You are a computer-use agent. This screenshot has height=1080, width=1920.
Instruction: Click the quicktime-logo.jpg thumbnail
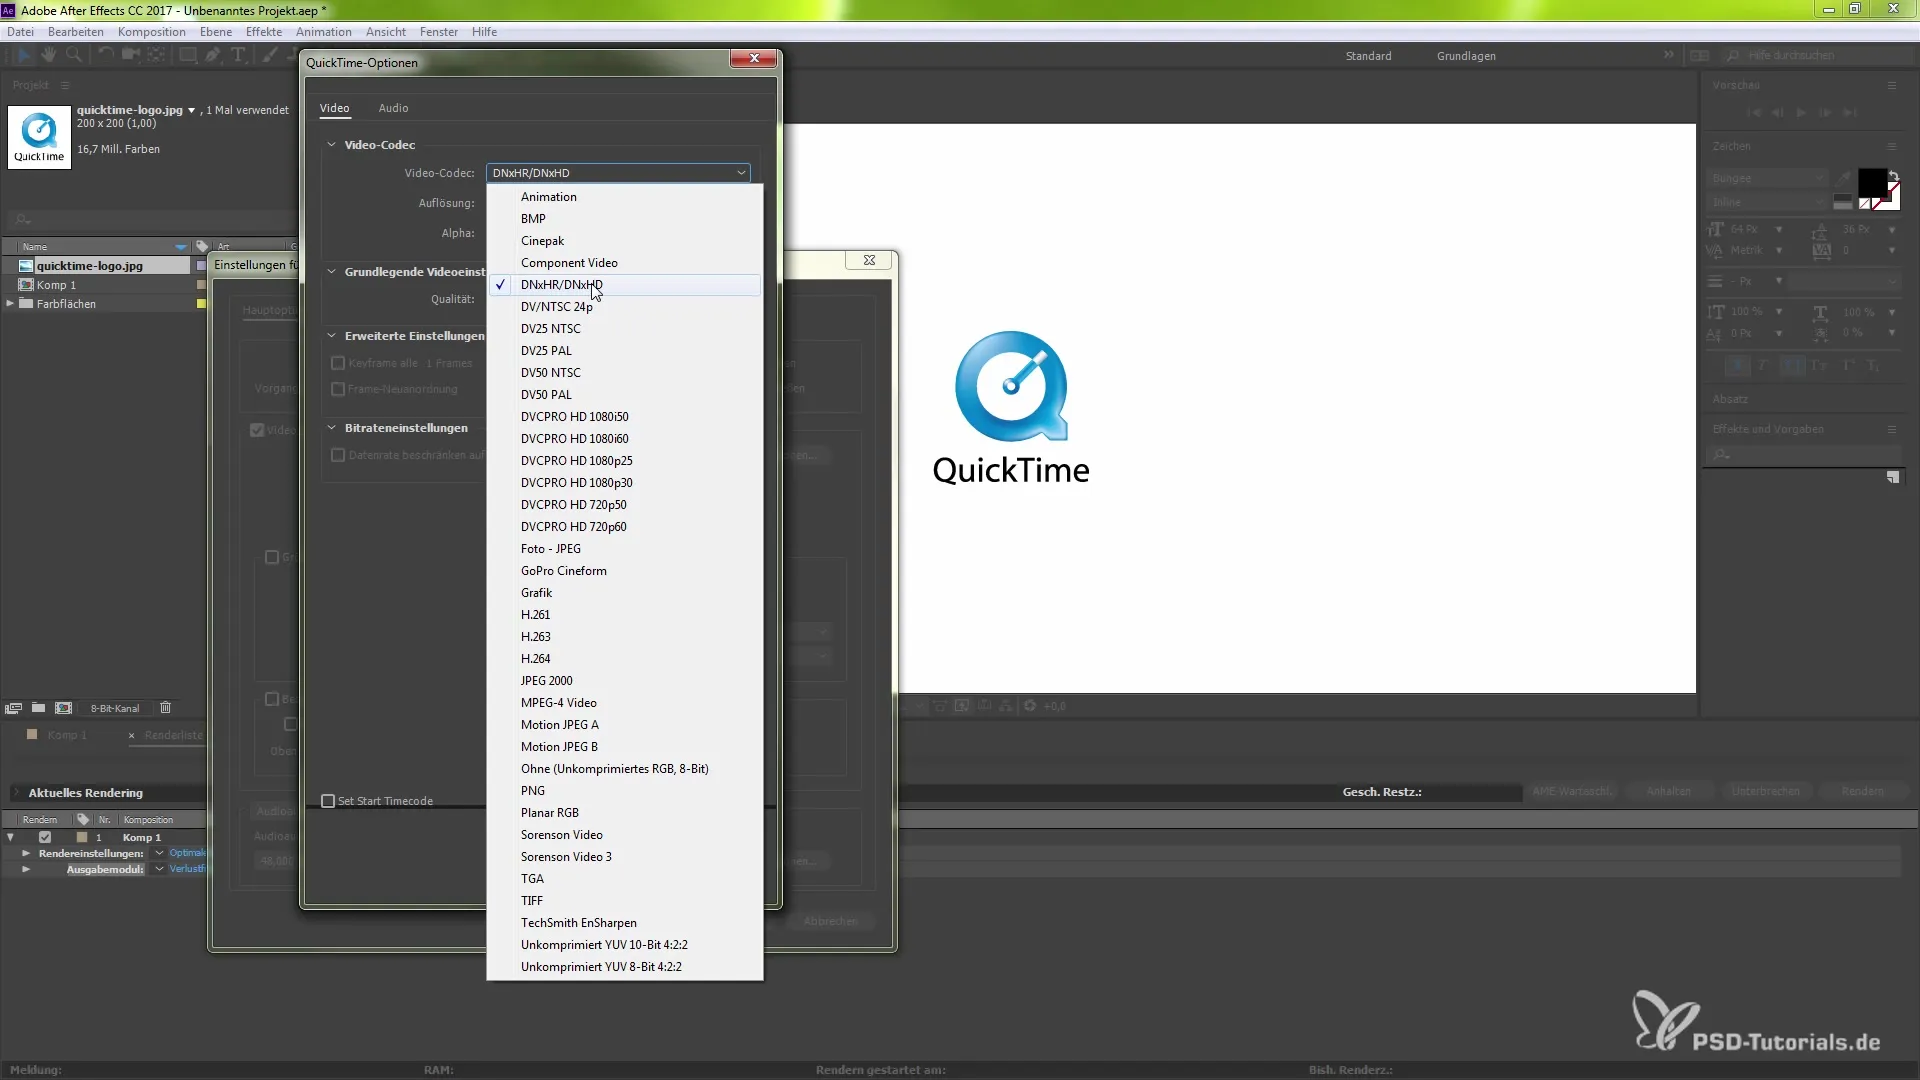click(40, 137)
